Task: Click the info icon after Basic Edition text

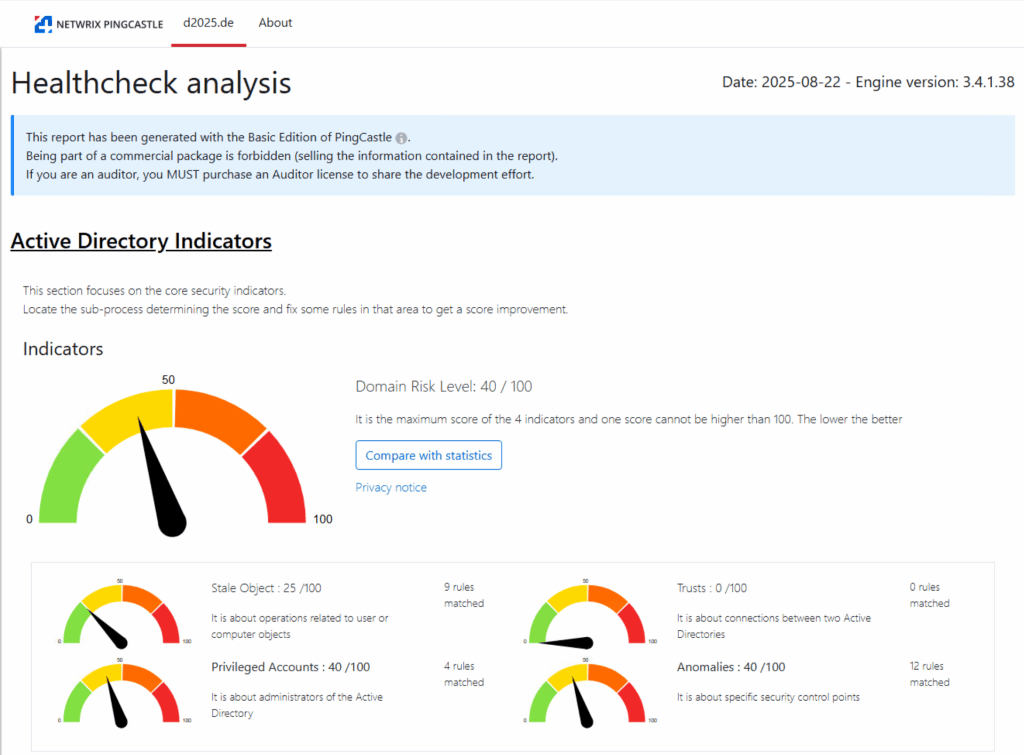Action: (x=401, y=138)
